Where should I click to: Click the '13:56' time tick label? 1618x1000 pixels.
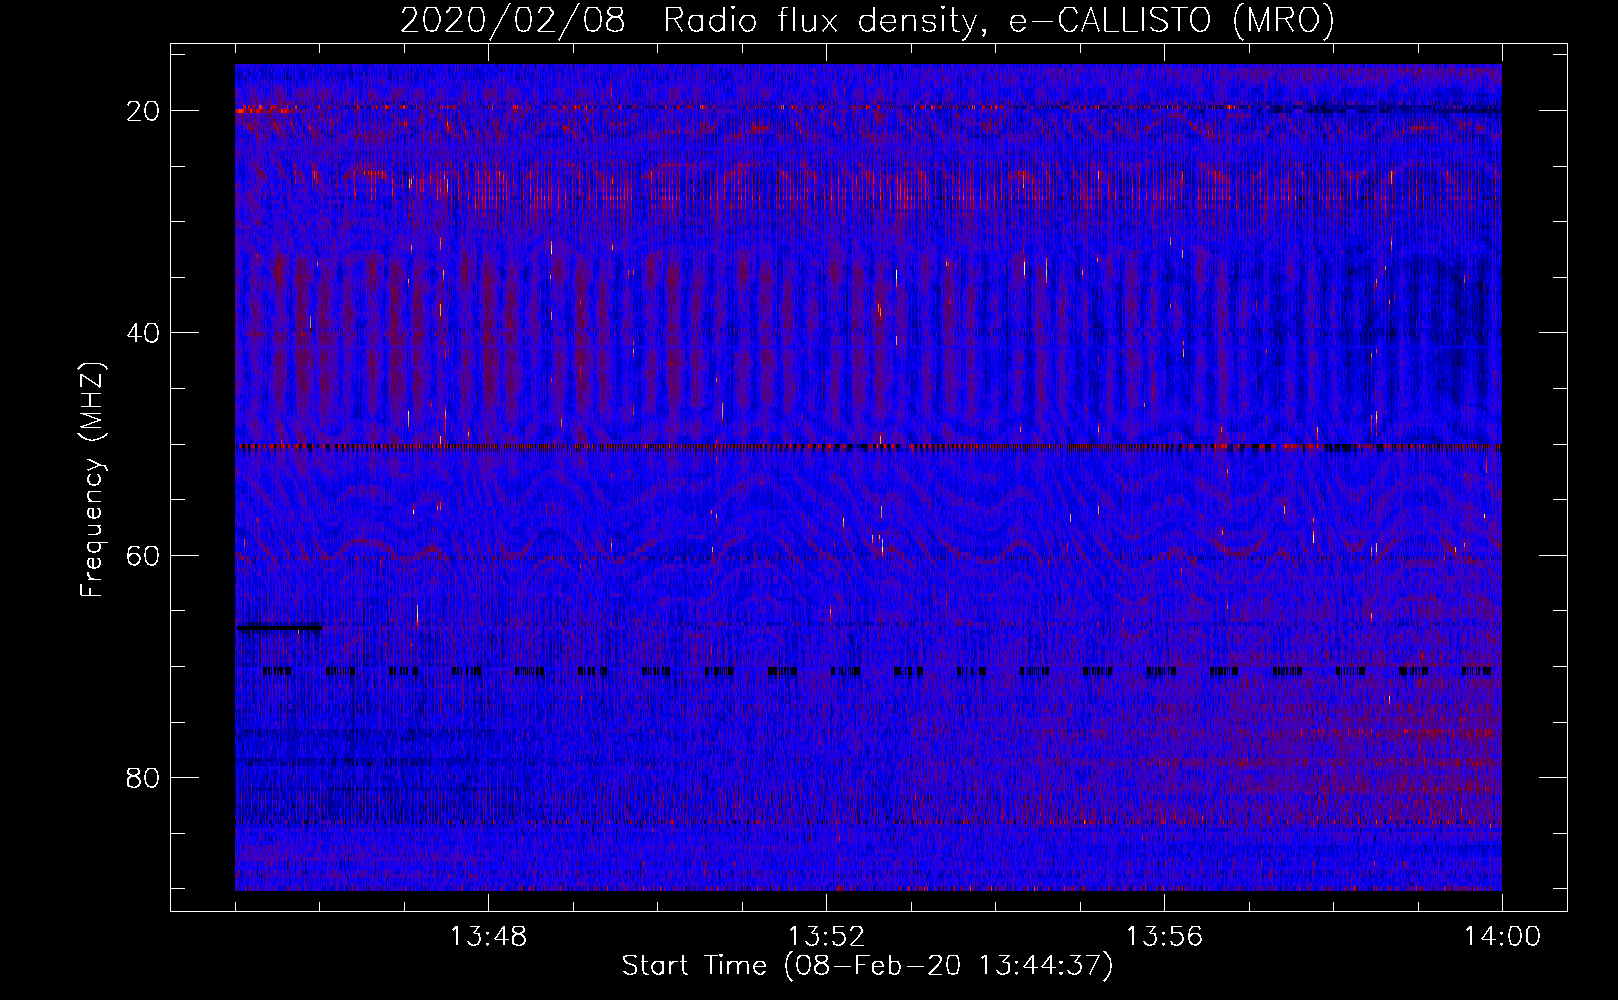coord(1164,937)
